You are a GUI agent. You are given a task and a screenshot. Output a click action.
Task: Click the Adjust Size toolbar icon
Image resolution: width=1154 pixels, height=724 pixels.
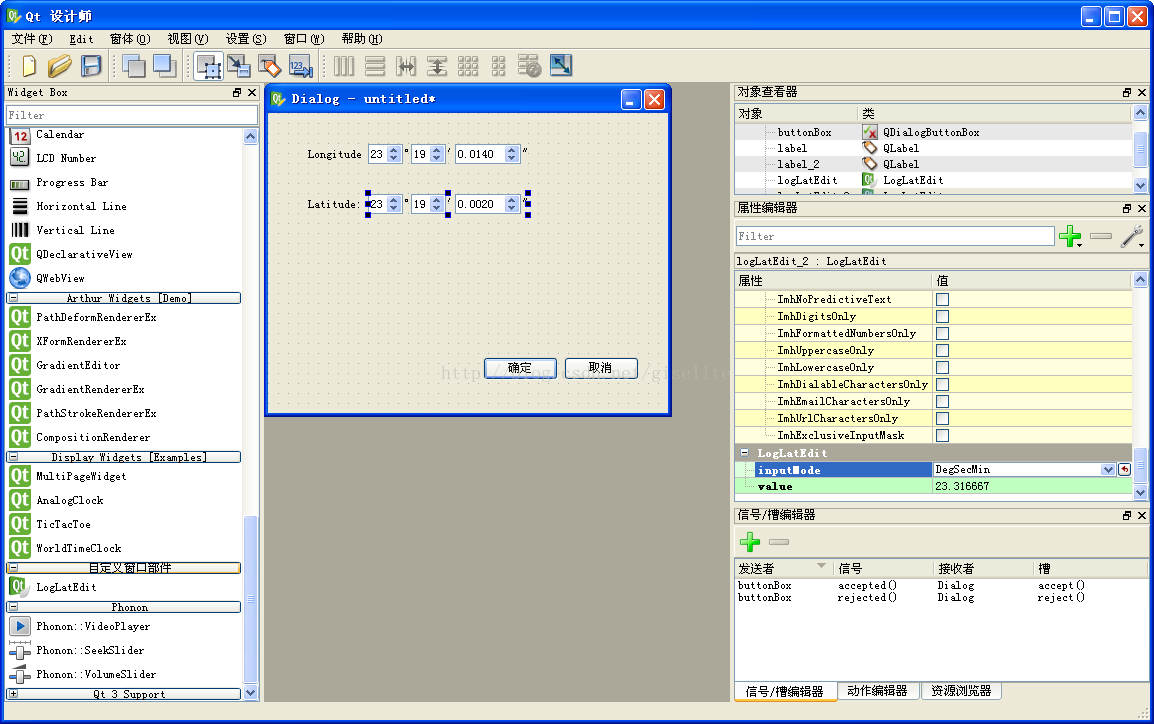click(x=561, y=66)
